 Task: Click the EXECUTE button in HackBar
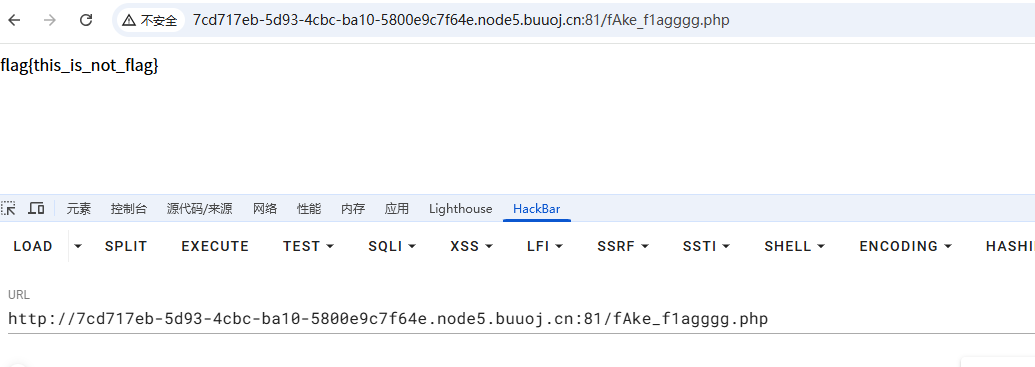pos(215,246)
